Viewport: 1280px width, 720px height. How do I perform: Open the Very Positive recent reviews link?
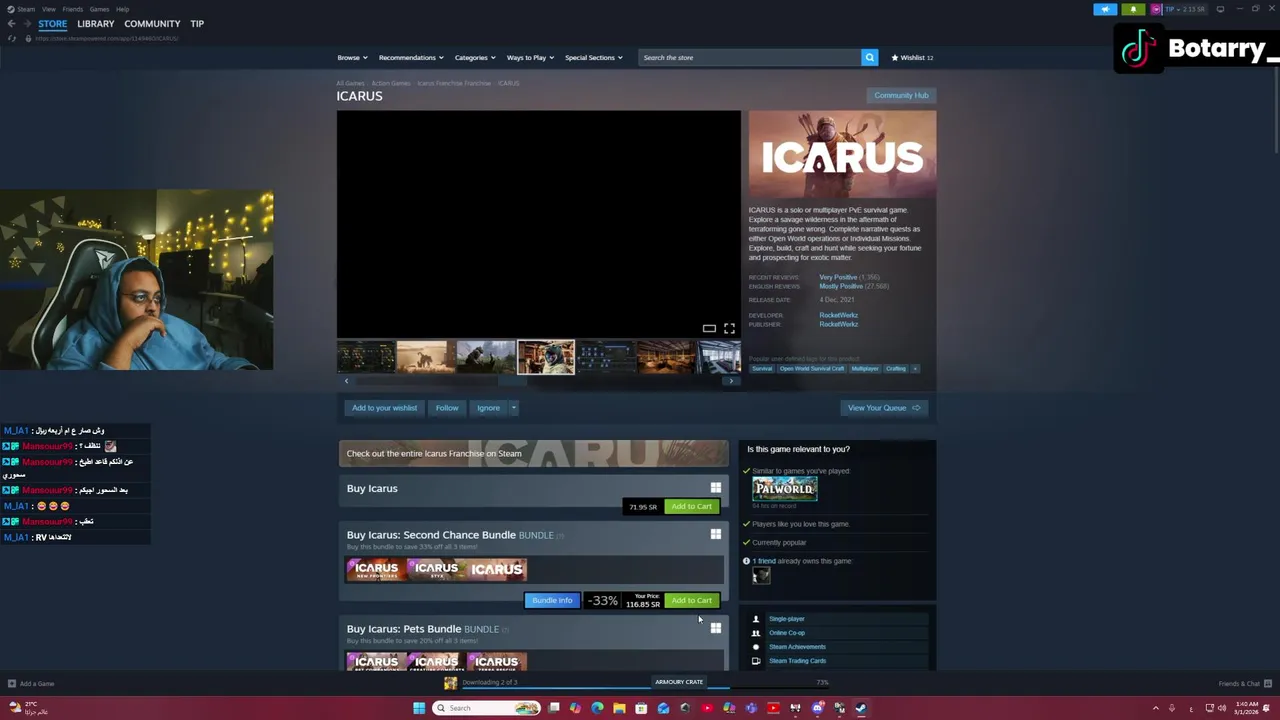[838, 277]
